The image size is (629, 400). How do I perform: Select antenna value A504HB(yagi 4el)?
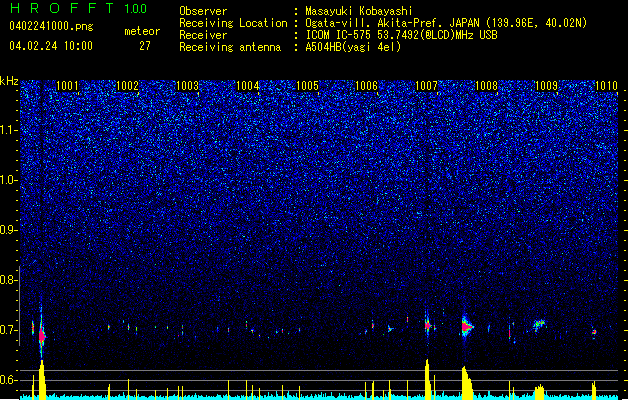pyautogui.click(x=353, y=47)
